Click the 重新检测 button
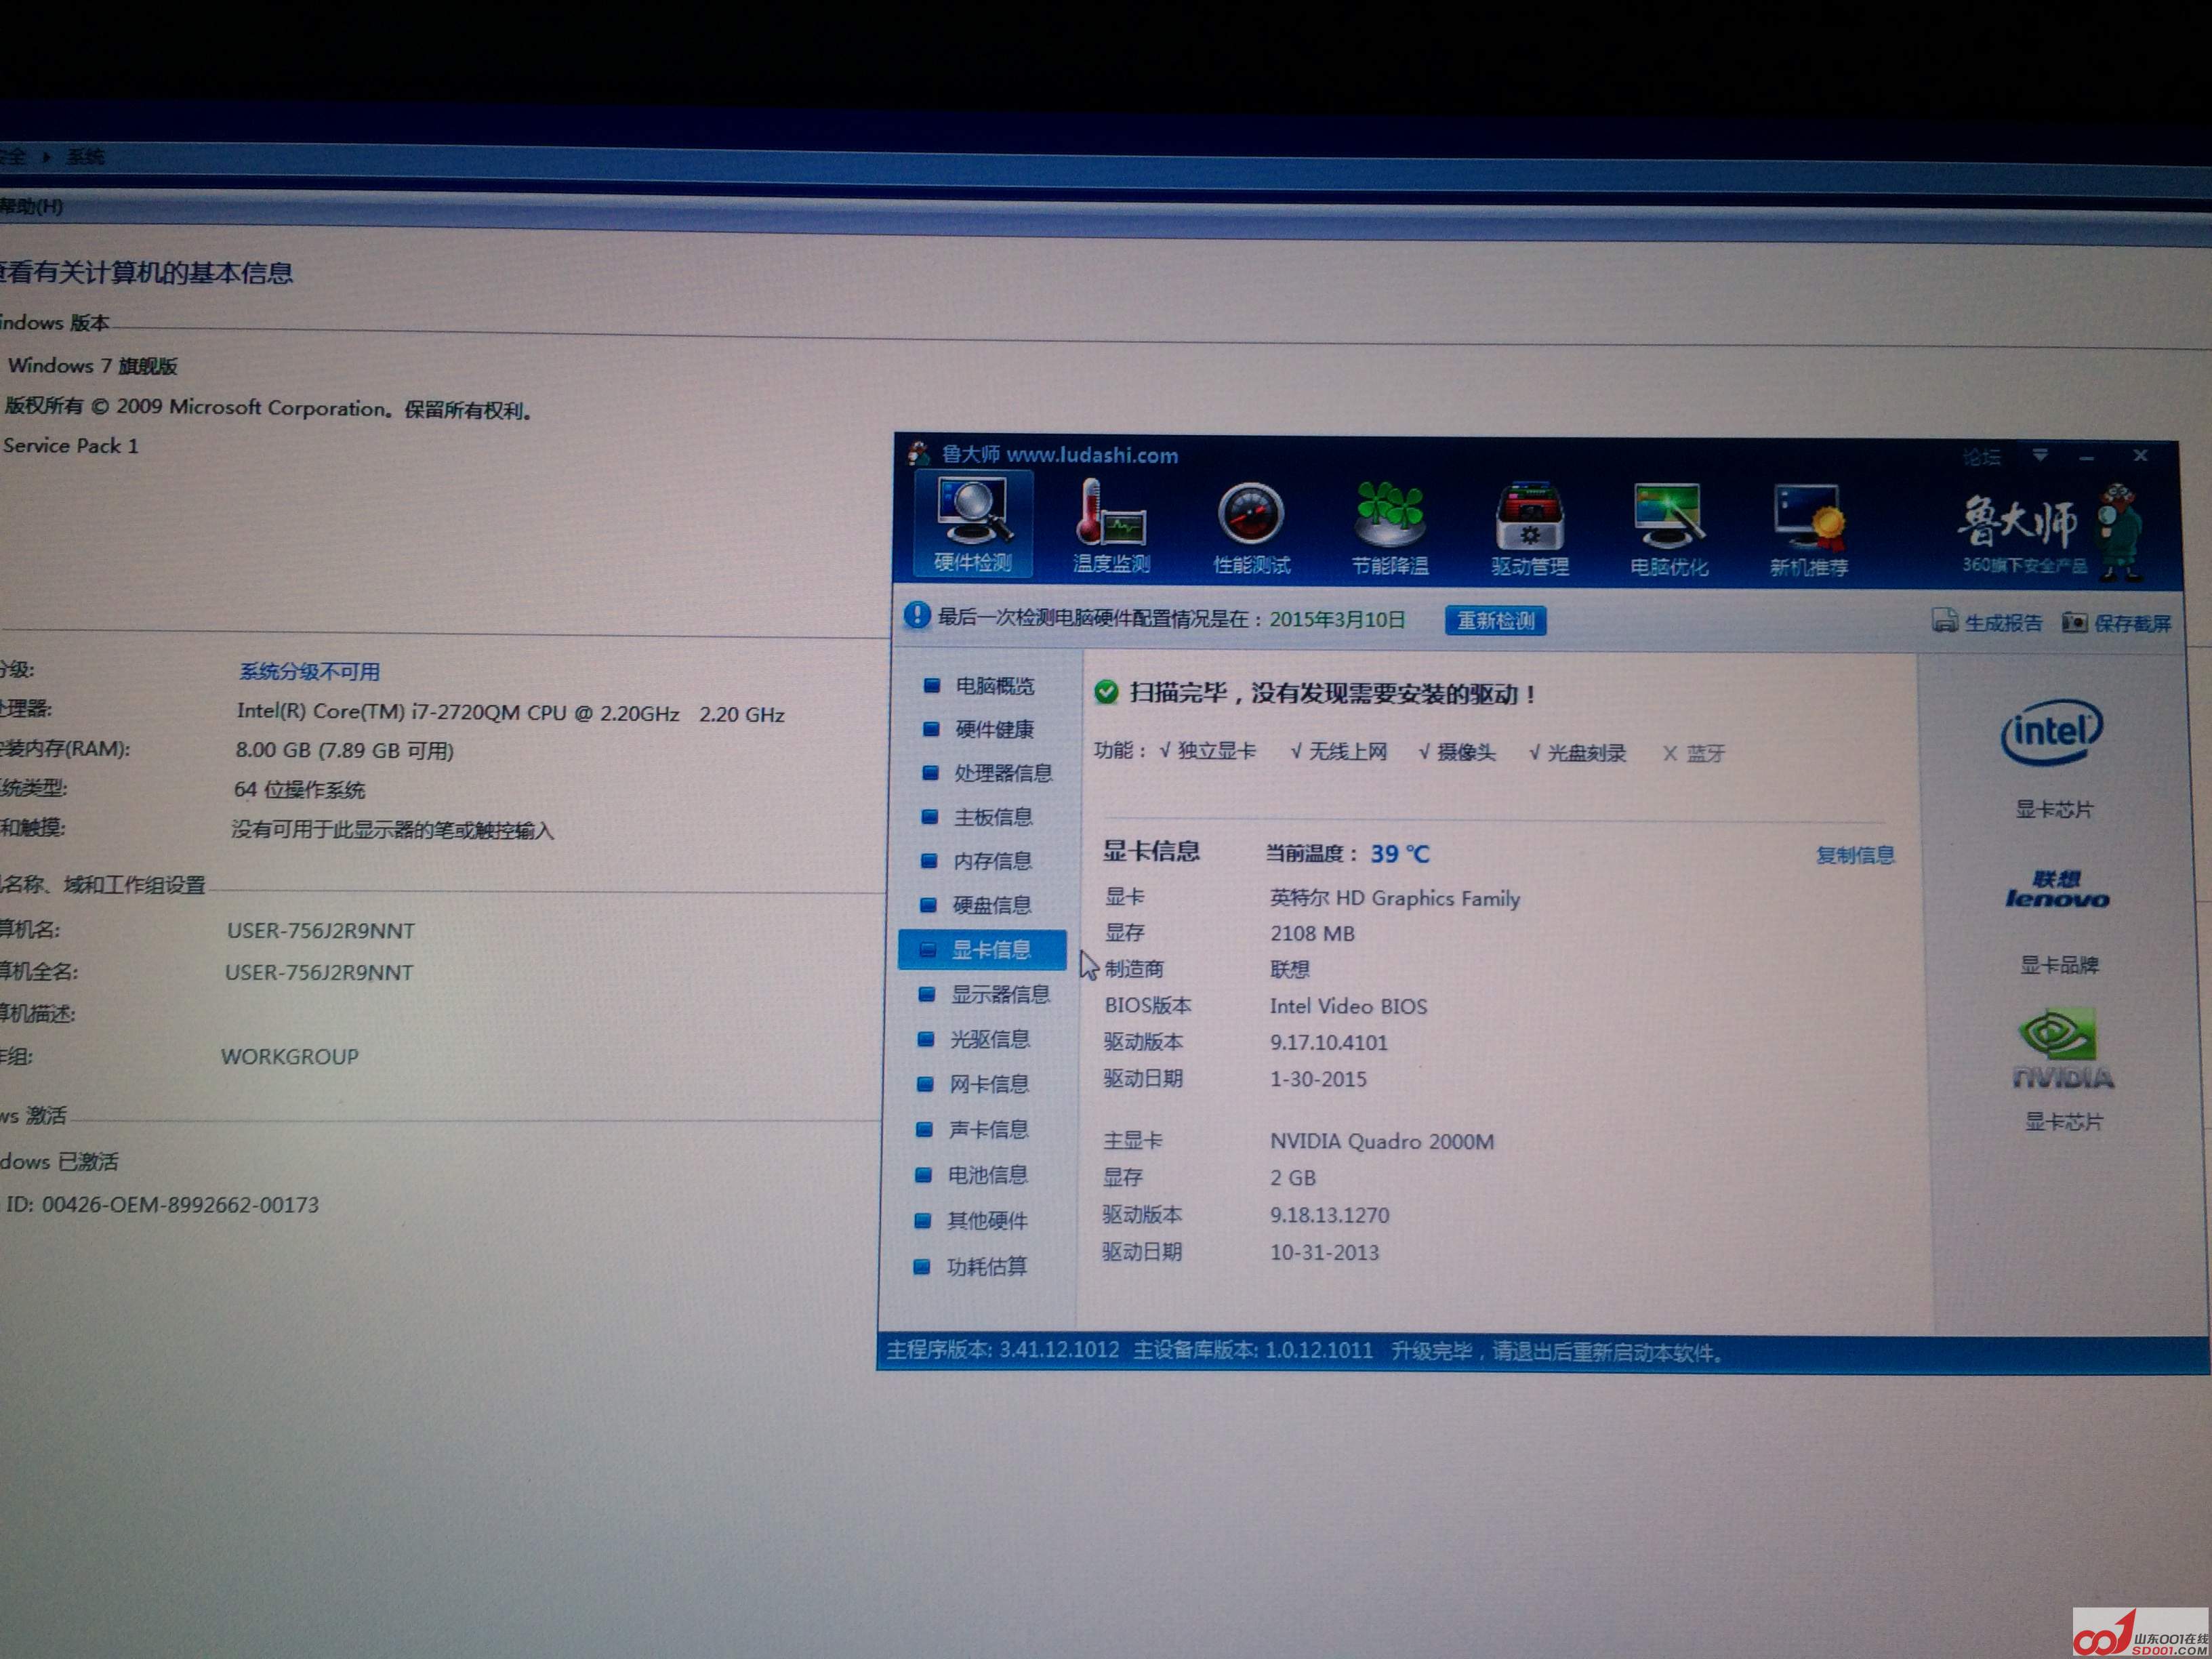2212x1659 pixels. click(1495, 620)
